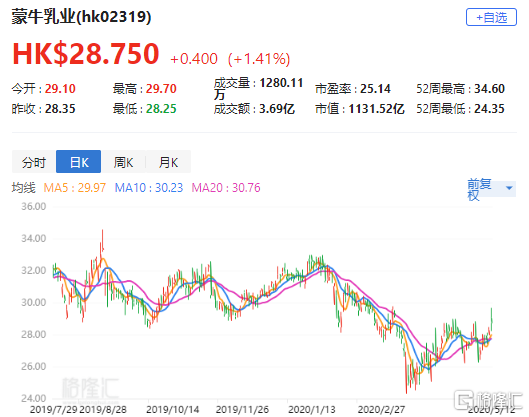Click the MA20 : 30.76 indicator label
Viewport: 529px width, 417px height.
tap(226, 188)
